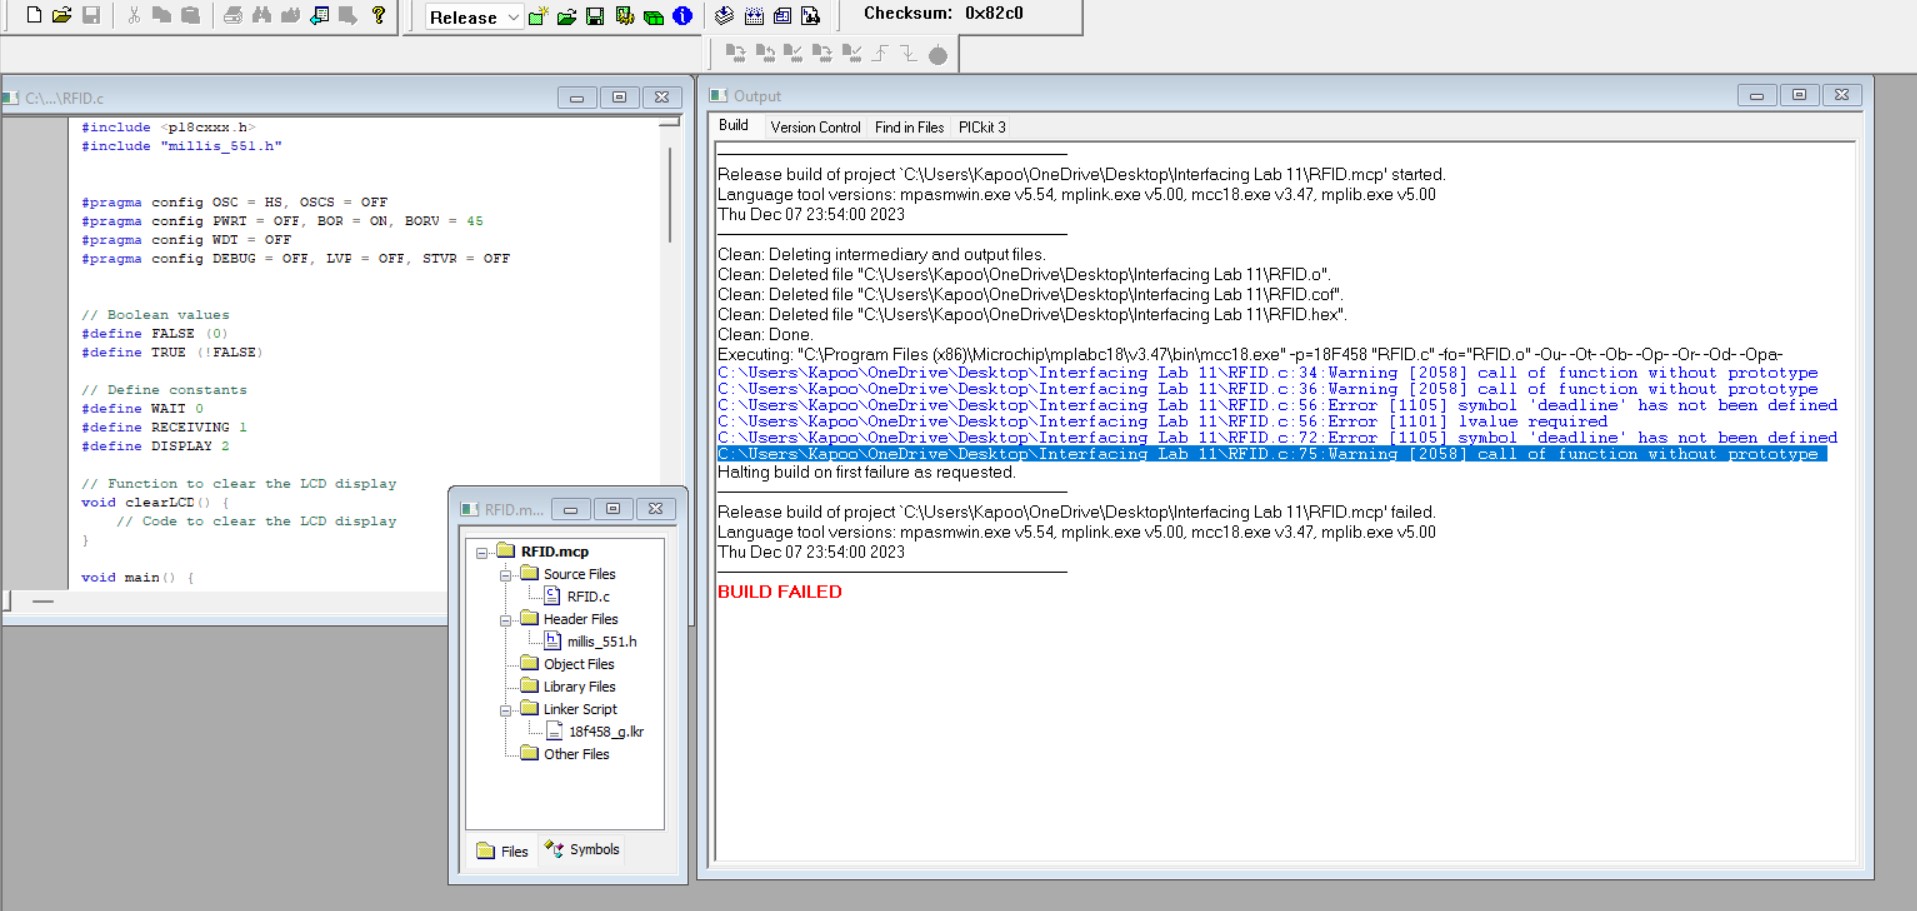This screenshot has width=1917, height=911.
Task: Switch to the PICkit 3 output tab
Action: click(982, 127)
